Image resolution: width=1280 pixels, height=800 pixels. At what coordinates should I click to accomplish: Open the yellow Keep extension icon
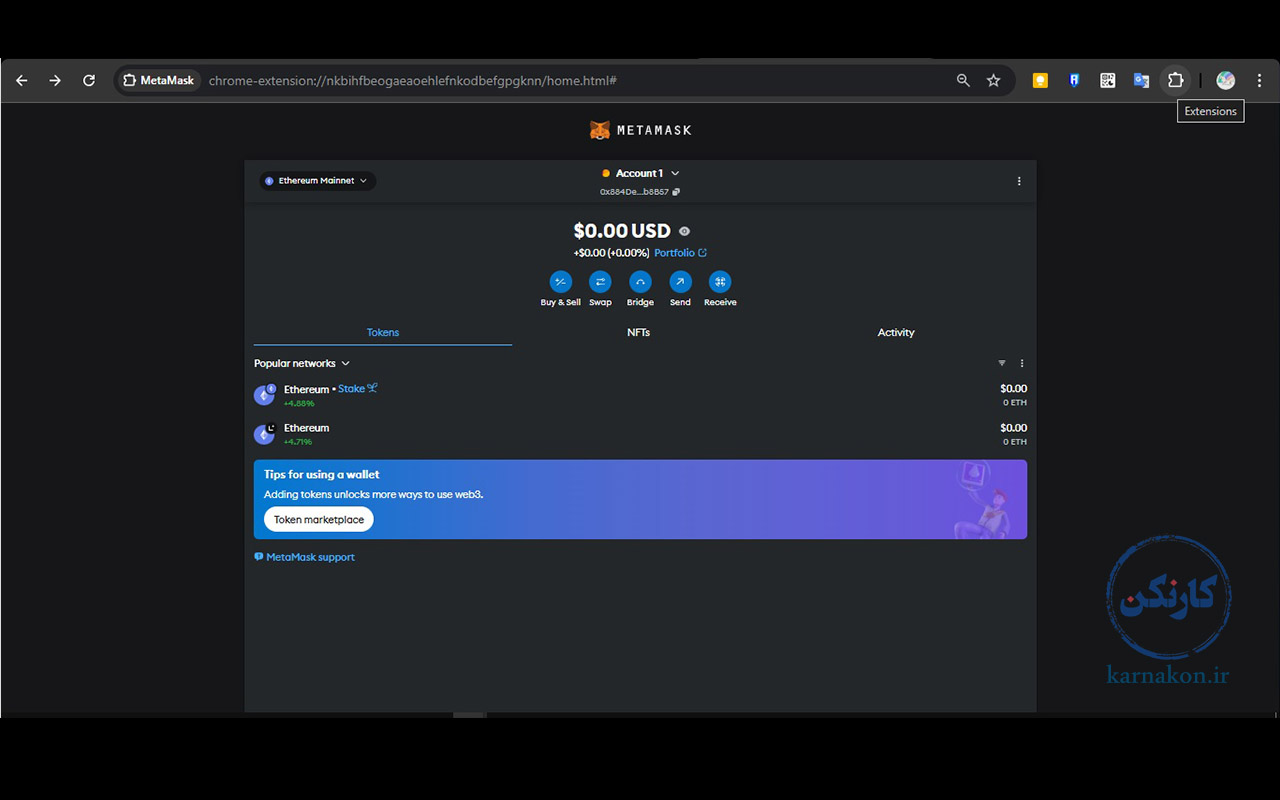[1040, 81]
